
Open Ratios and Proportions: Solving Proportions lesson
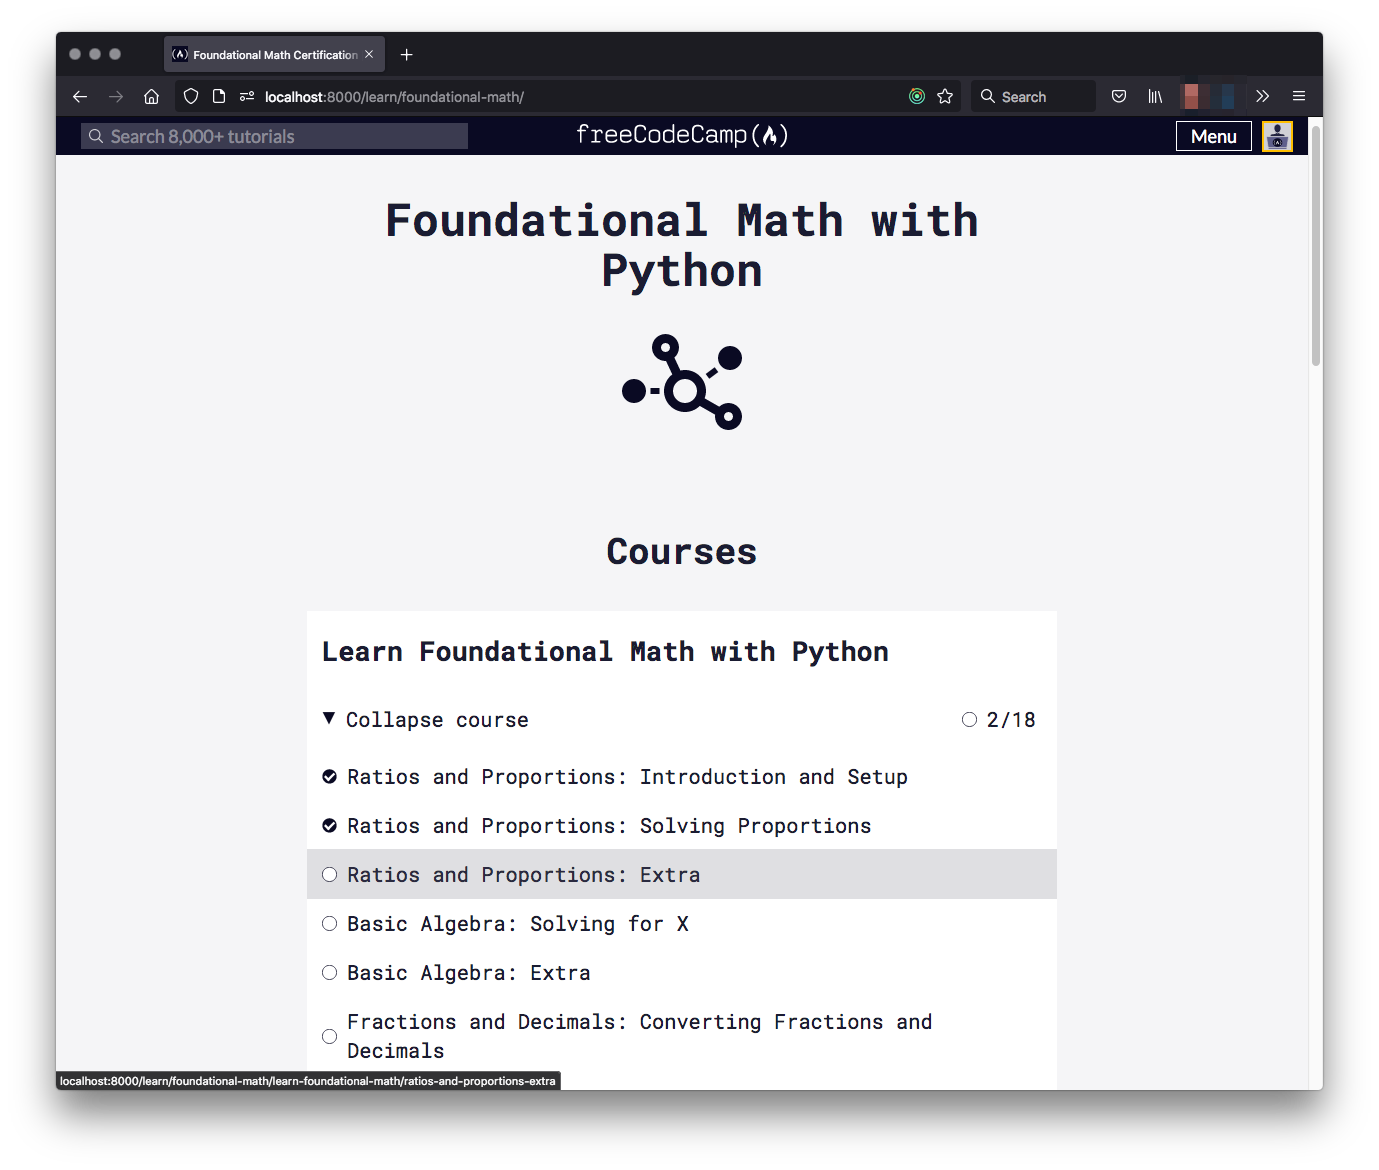pos(609,825)
